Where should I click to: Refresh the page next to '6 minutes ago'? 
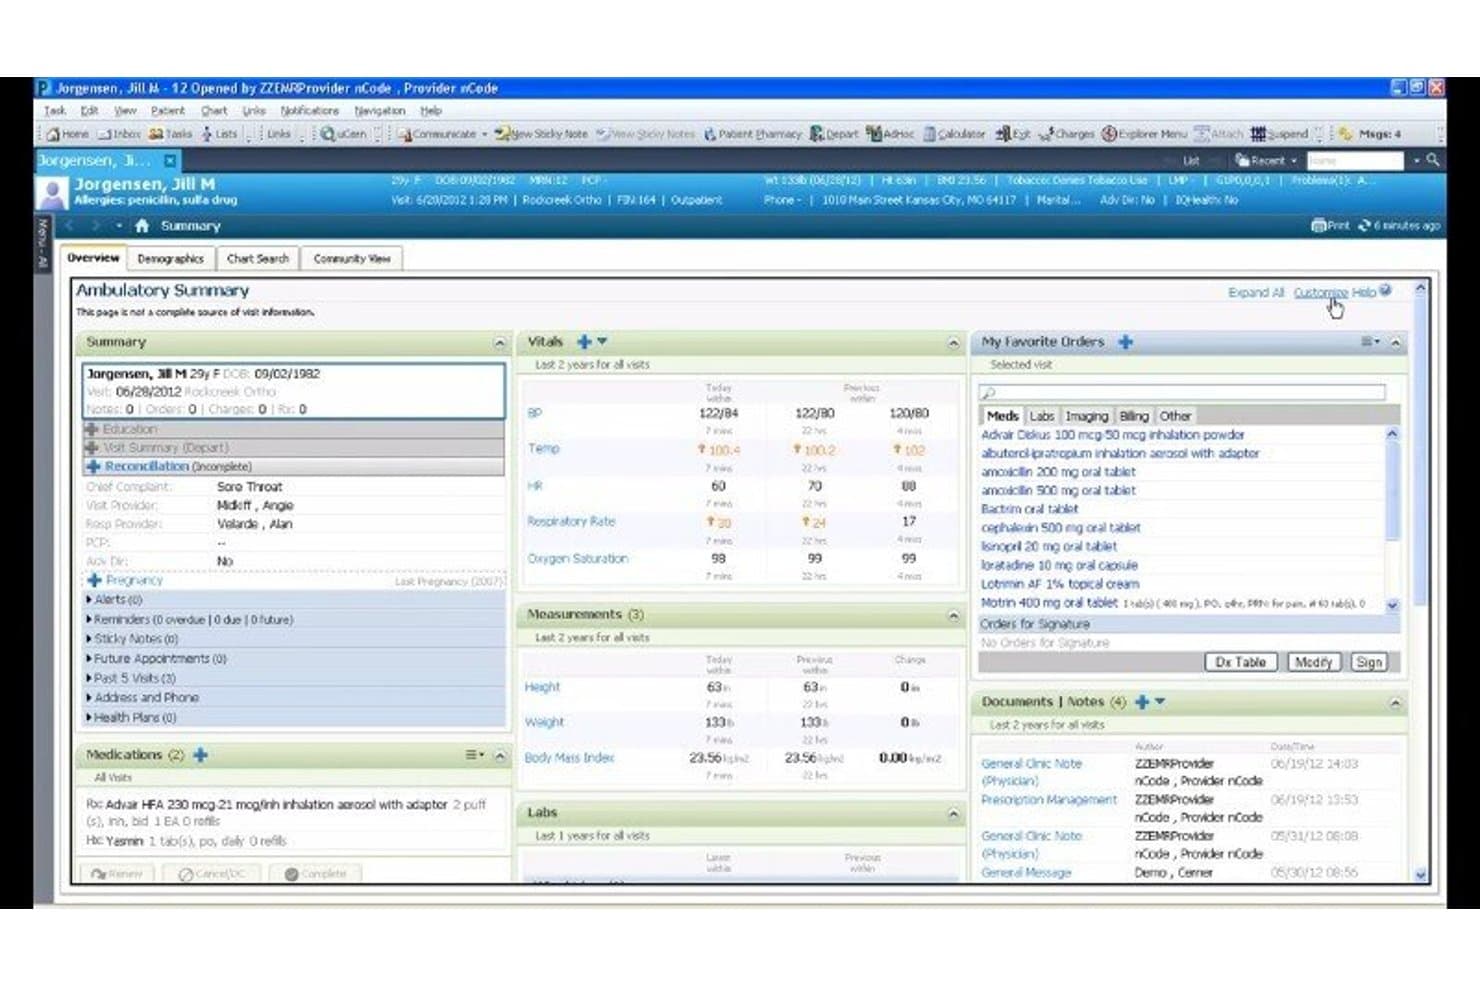pyautogui.click(x=1364, y=226)
